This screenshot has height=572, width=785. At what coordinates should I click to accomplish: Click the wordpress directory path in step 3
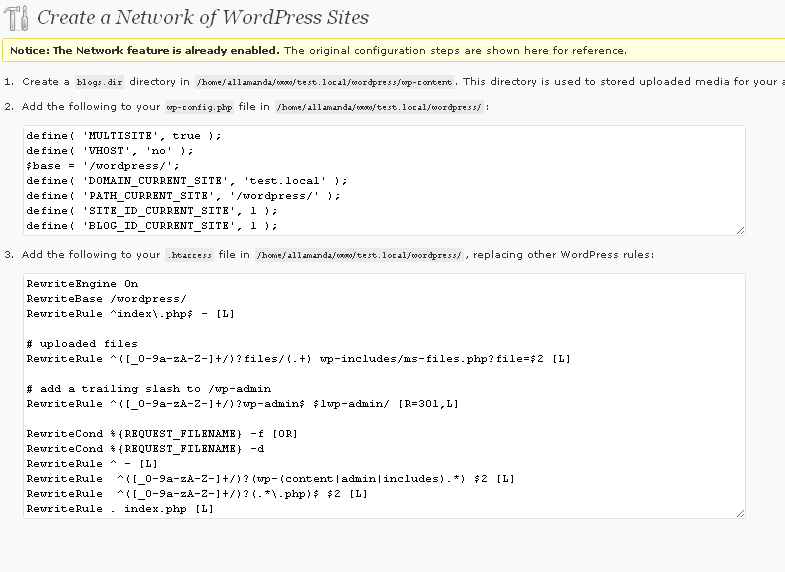click(x=359, y=255)
